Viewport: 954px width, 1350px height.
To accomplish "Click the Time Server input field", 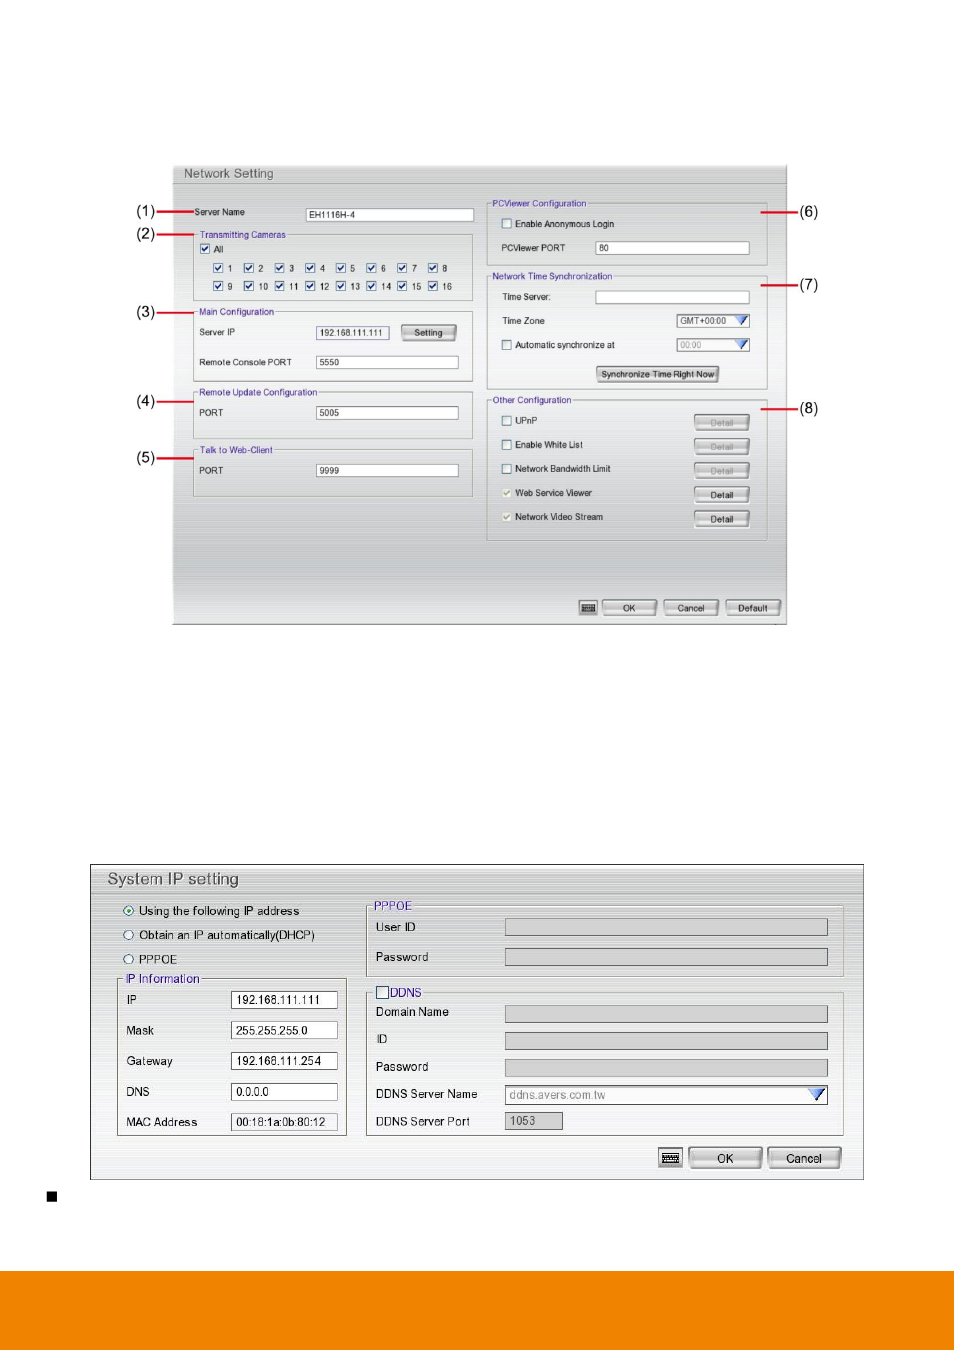I will (x=671, y=296).
